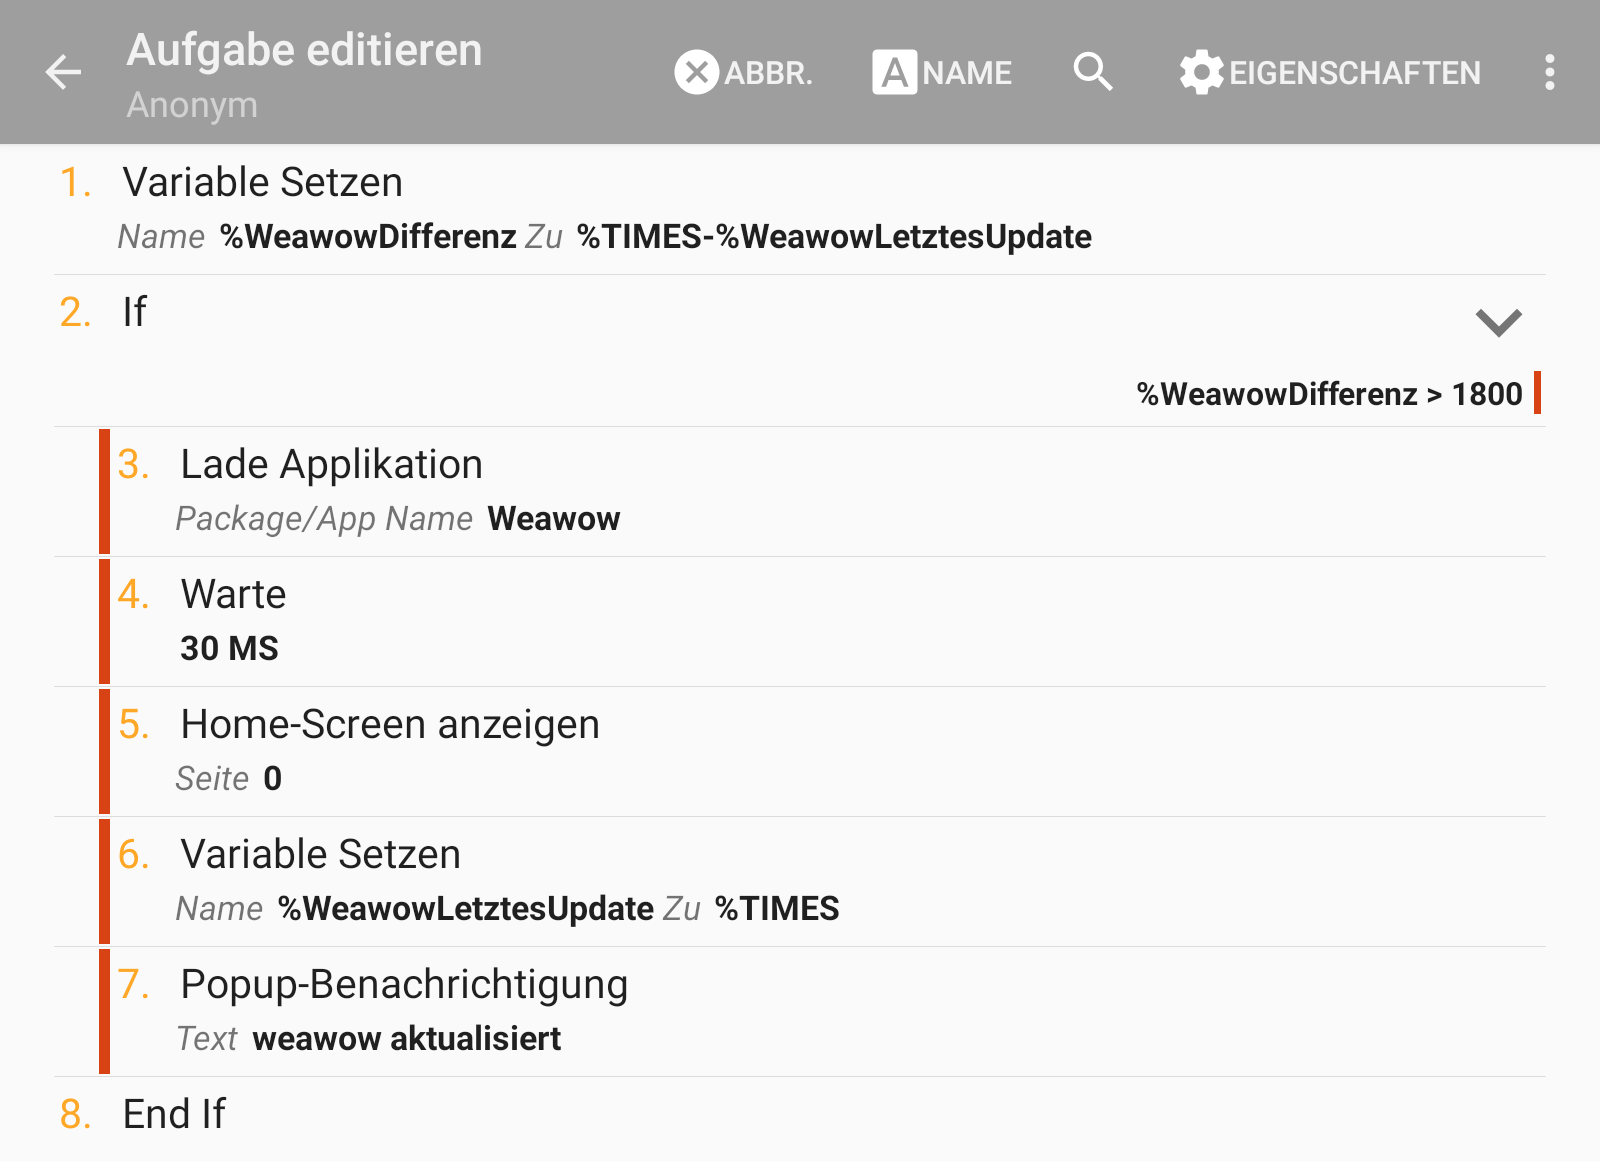1600x1161 pixels.
Task: Open search with magnifying glass icon
Action: coord(1092,72)
